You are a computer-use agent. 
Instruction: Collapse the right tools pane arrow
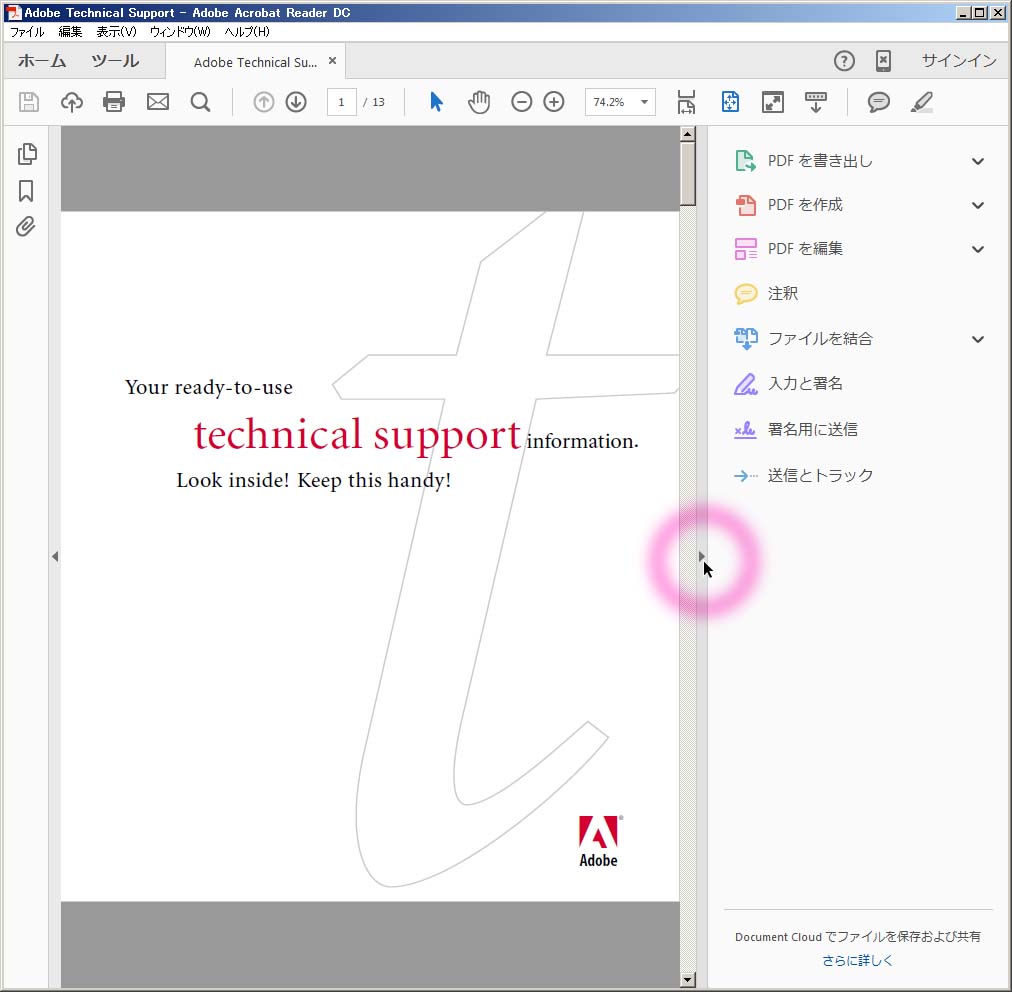click(702, 556)
